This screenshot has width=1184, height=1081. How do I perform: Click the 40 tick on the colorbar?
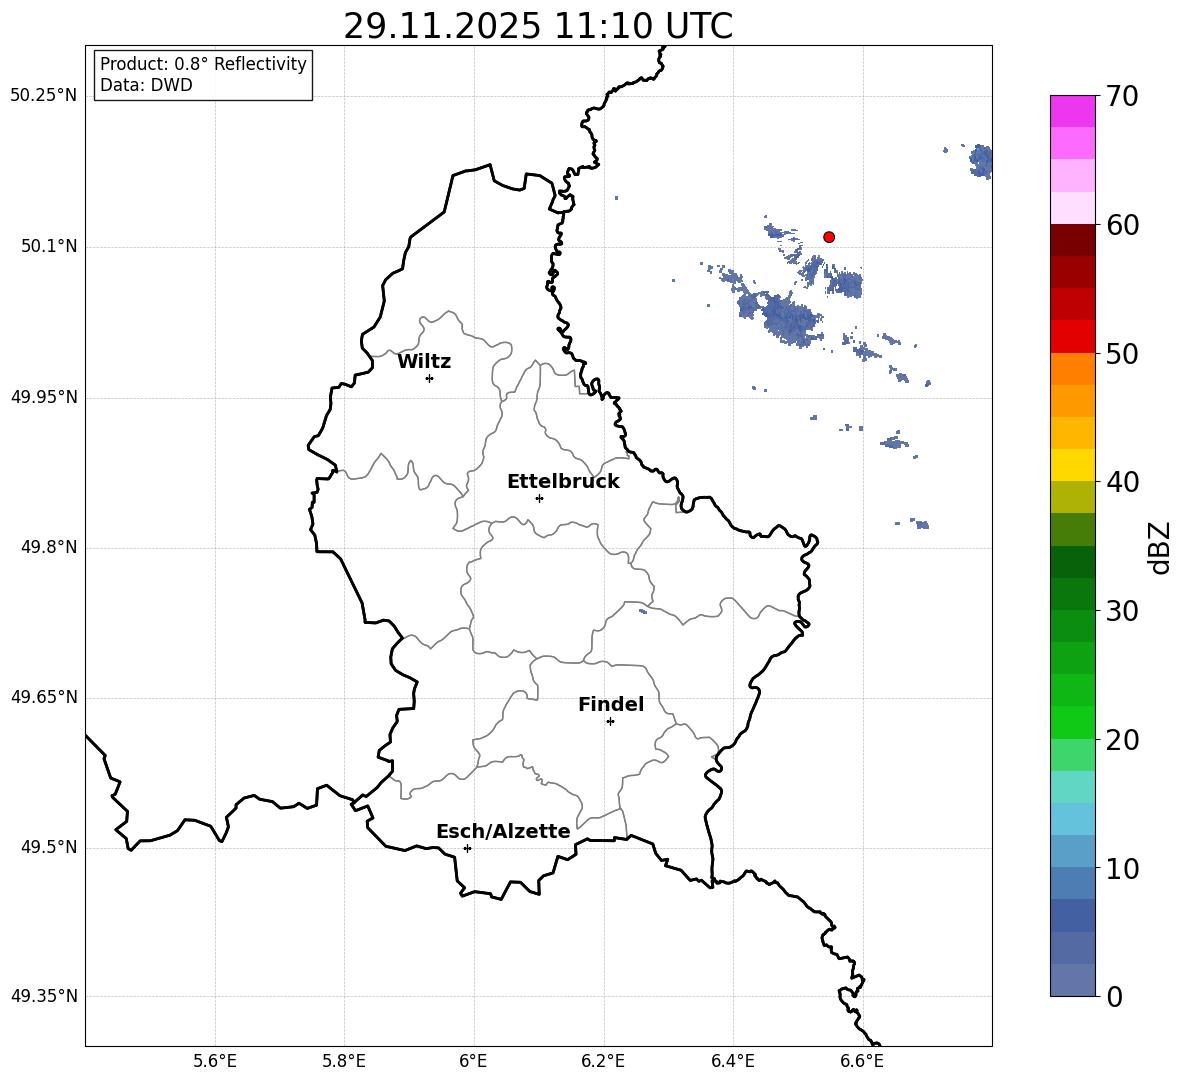point(1121,482)
